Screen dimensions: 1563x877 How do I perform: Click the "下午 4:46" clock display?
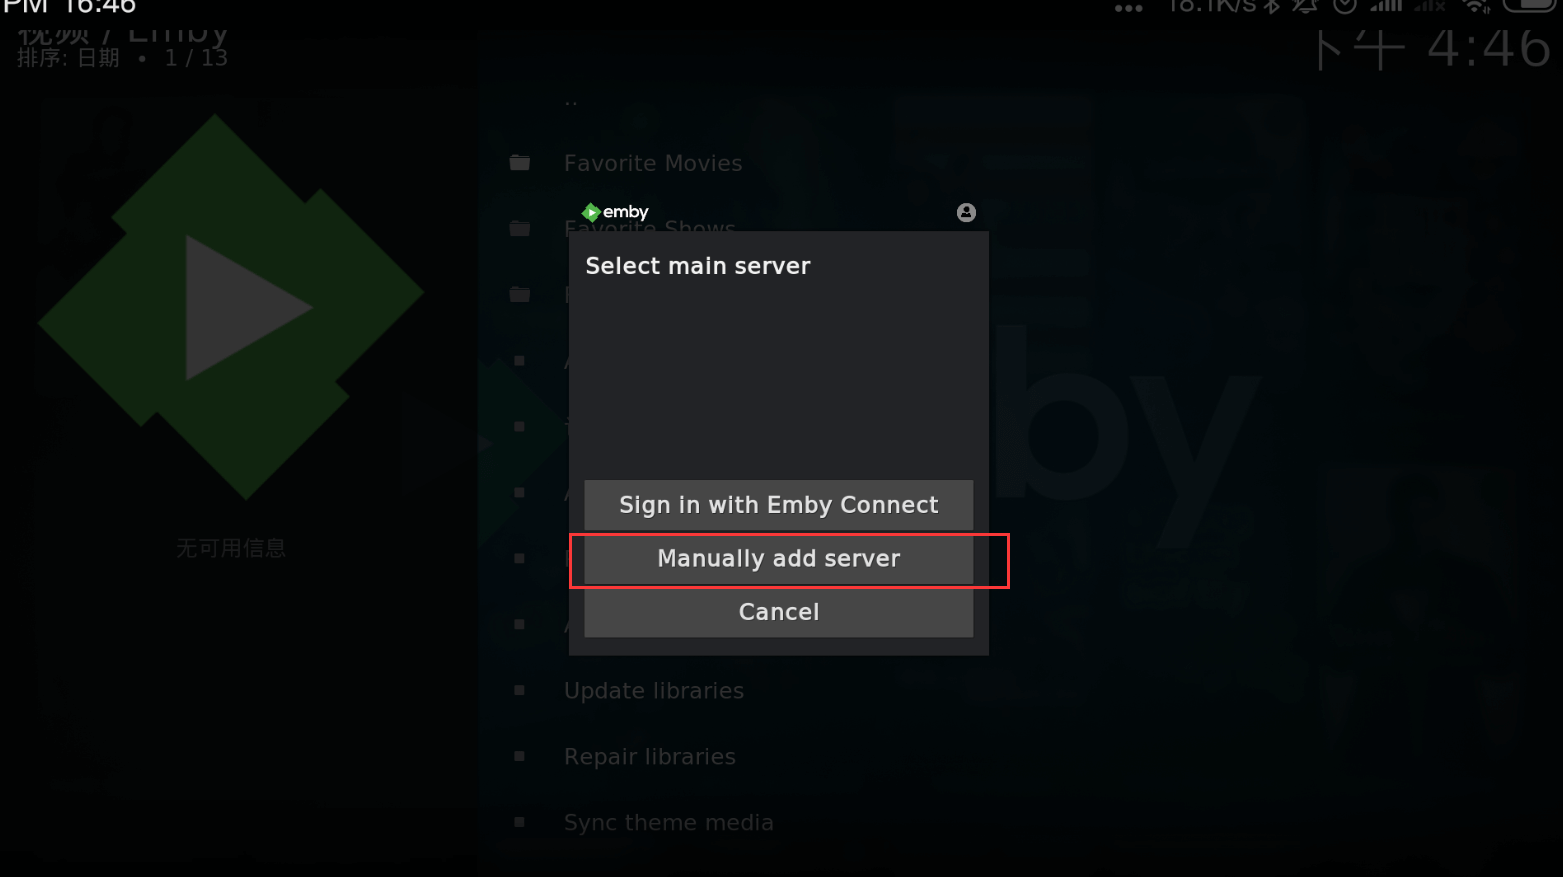[1433, 48]
